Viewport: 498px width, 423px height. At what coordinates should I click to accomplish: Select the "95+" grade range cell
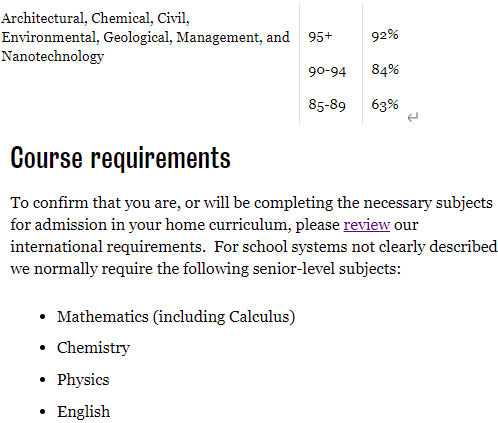click(320, 36)
